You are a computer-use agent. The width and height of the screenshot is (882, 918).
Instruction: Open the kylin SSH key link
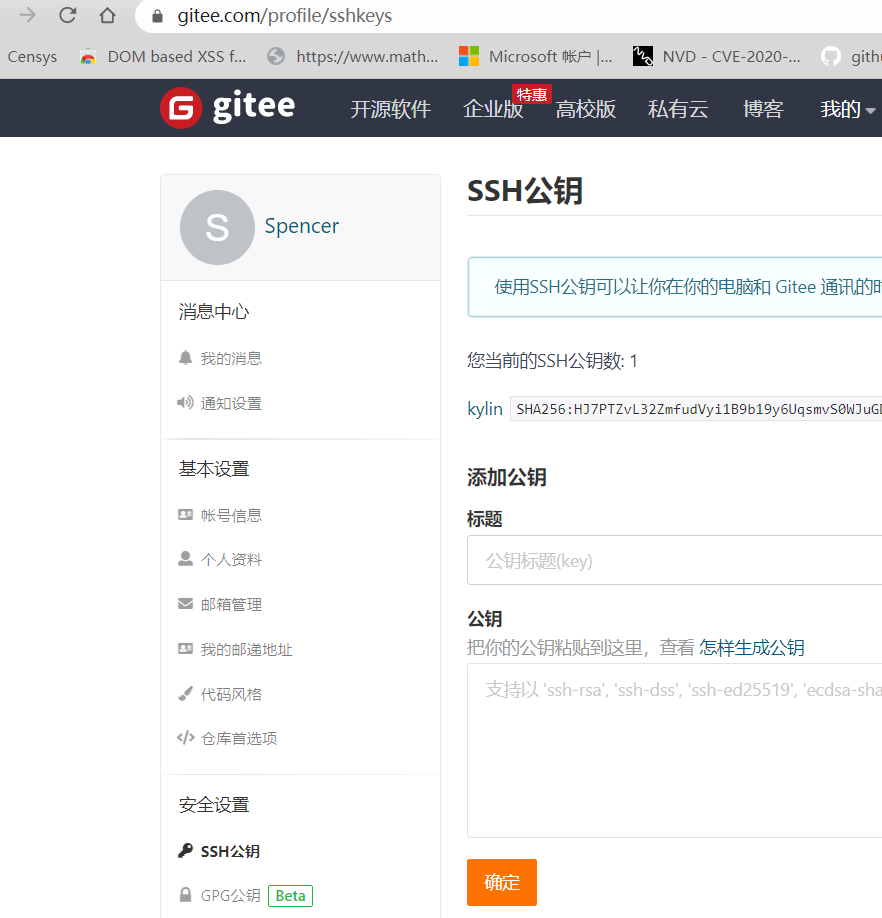(x=485, y=409)
